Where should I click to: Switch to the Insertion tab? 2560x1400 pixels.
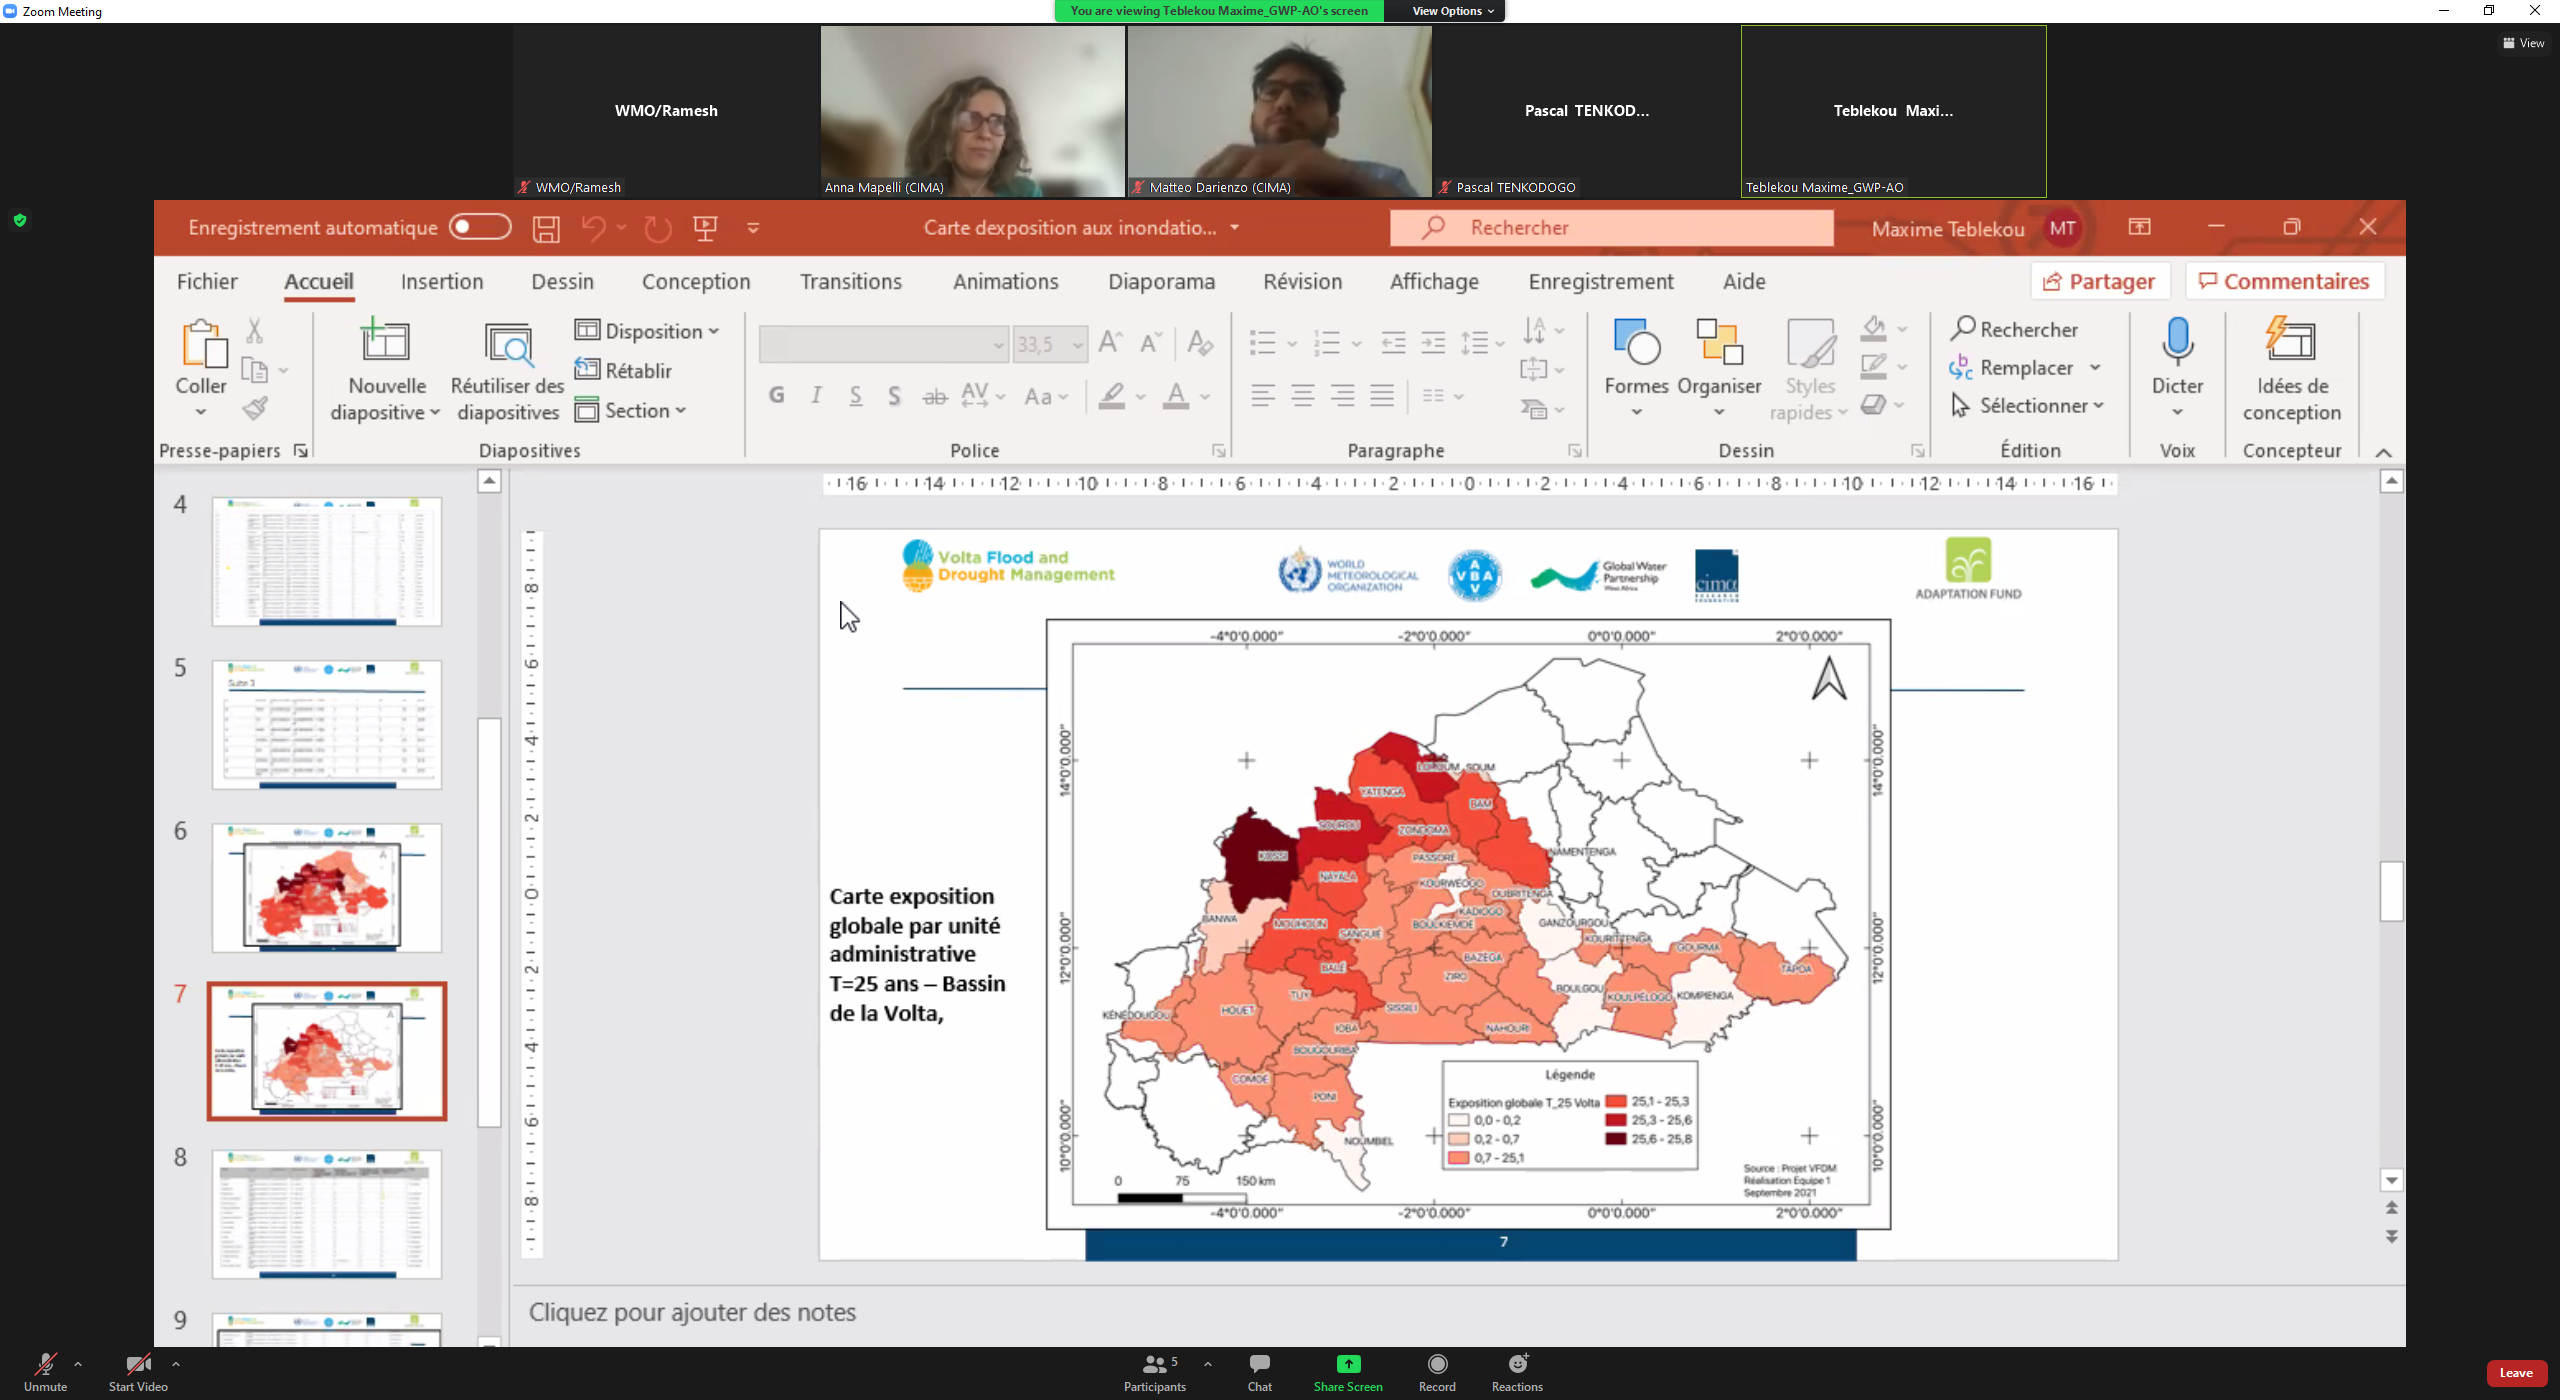442,282
